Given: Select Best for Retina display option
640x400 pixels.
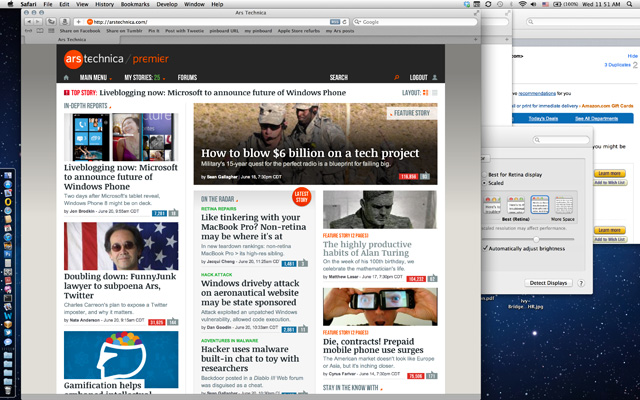Looking at the screenshot, I should coord(512,175).
